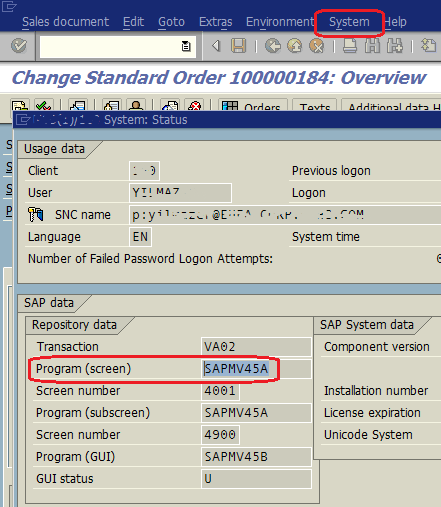The height and width of the screenshot is (507, 441).
Task: Click the Save diskette icon
Action: point(238,46)
